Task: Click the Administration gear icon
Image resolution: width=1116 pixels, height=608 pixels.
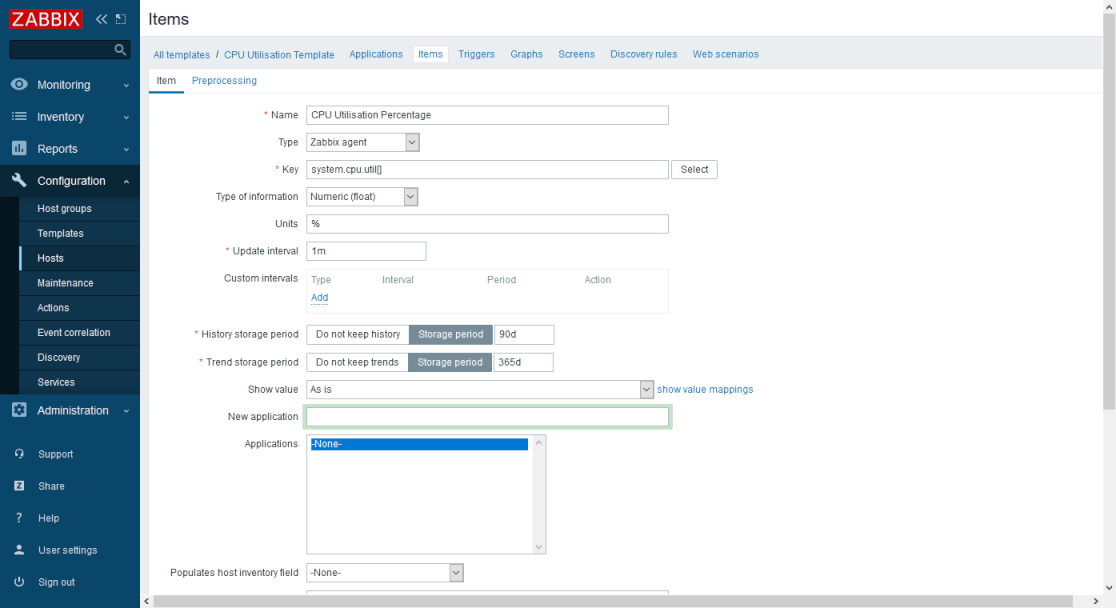Action: click(x=19, y=410)
